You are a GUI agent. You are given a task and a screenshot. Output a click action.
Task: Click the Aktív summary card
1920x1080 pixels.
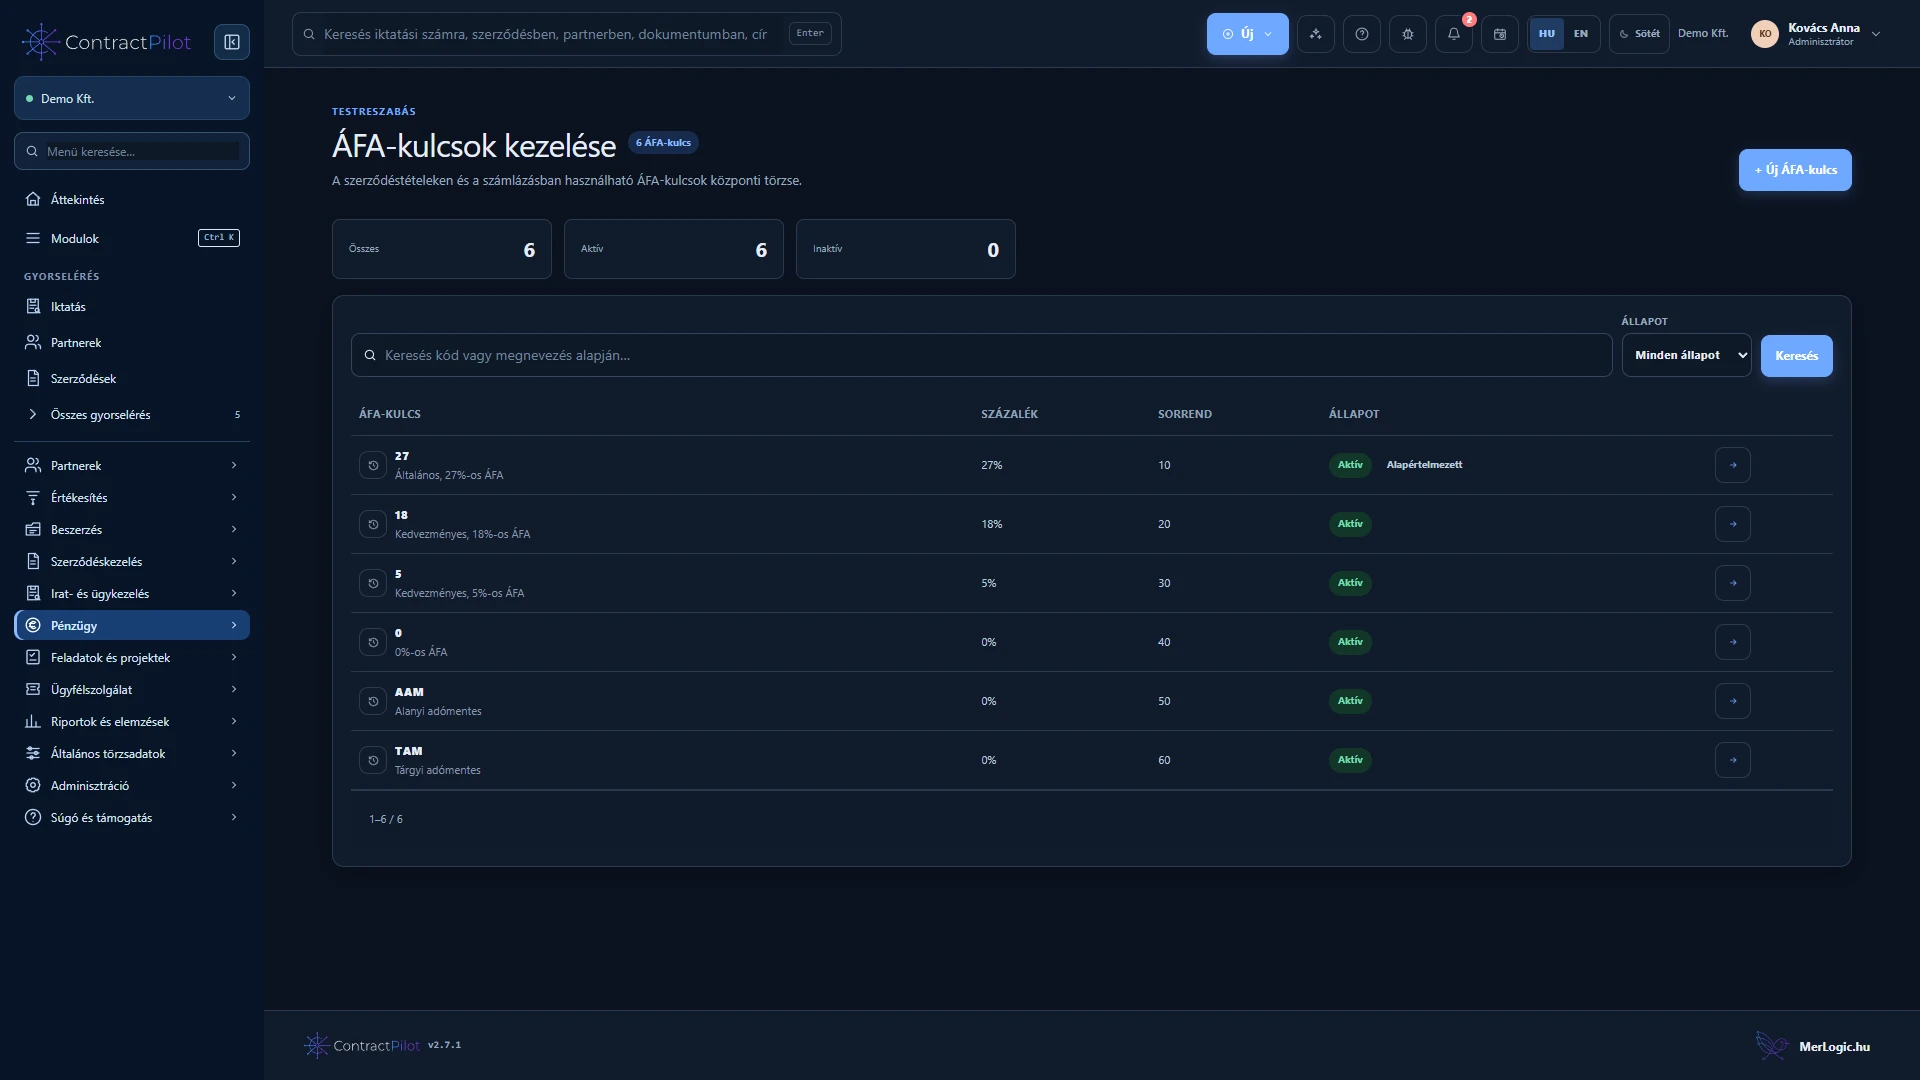(x=674, y=249)
